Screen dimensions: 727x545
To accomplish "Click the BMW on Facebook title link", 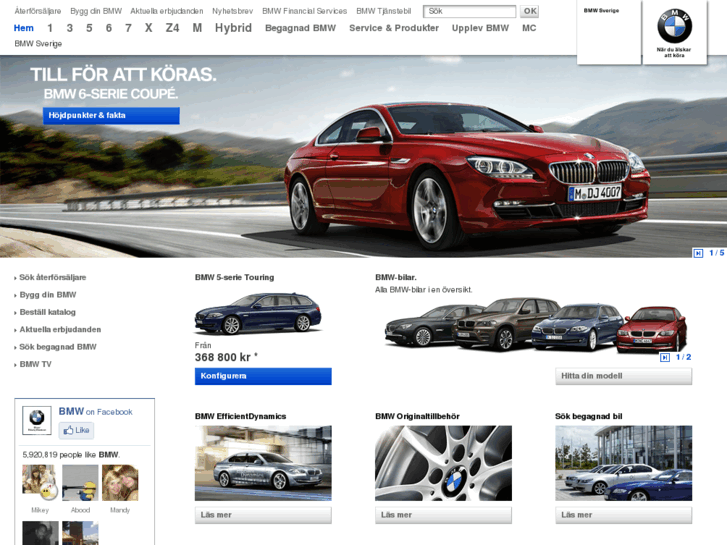I will pyautogui.click(x=96, y=411).
